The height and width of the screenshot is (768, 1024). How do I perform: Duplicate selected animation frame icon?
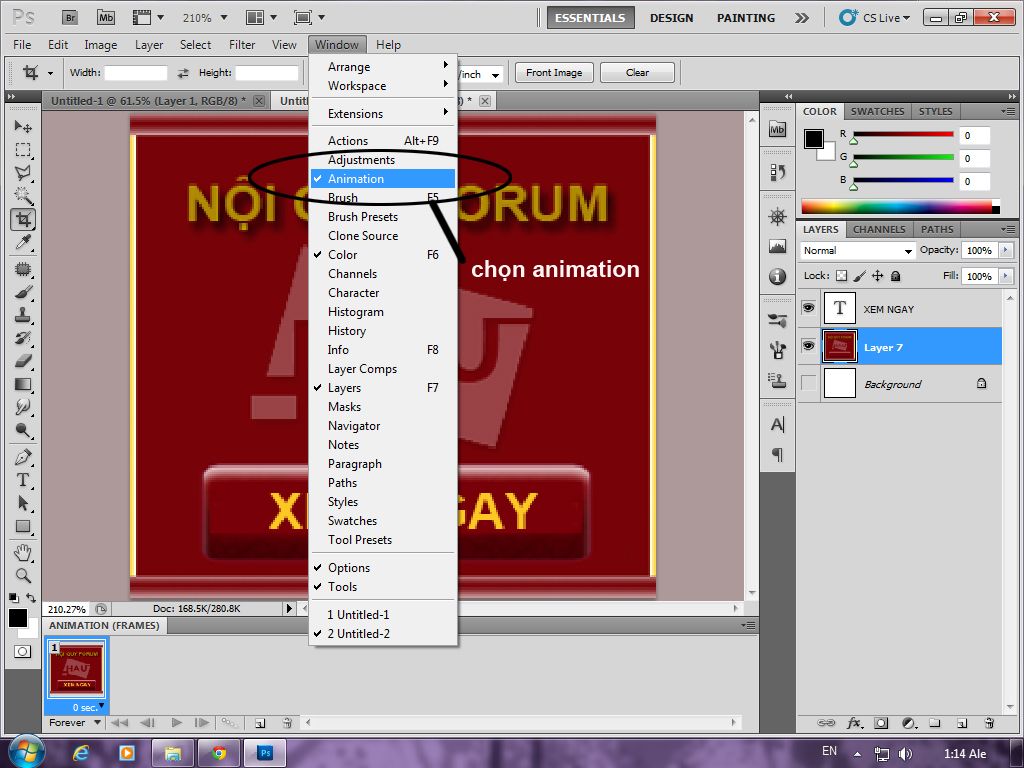click(x=260, y=723)
